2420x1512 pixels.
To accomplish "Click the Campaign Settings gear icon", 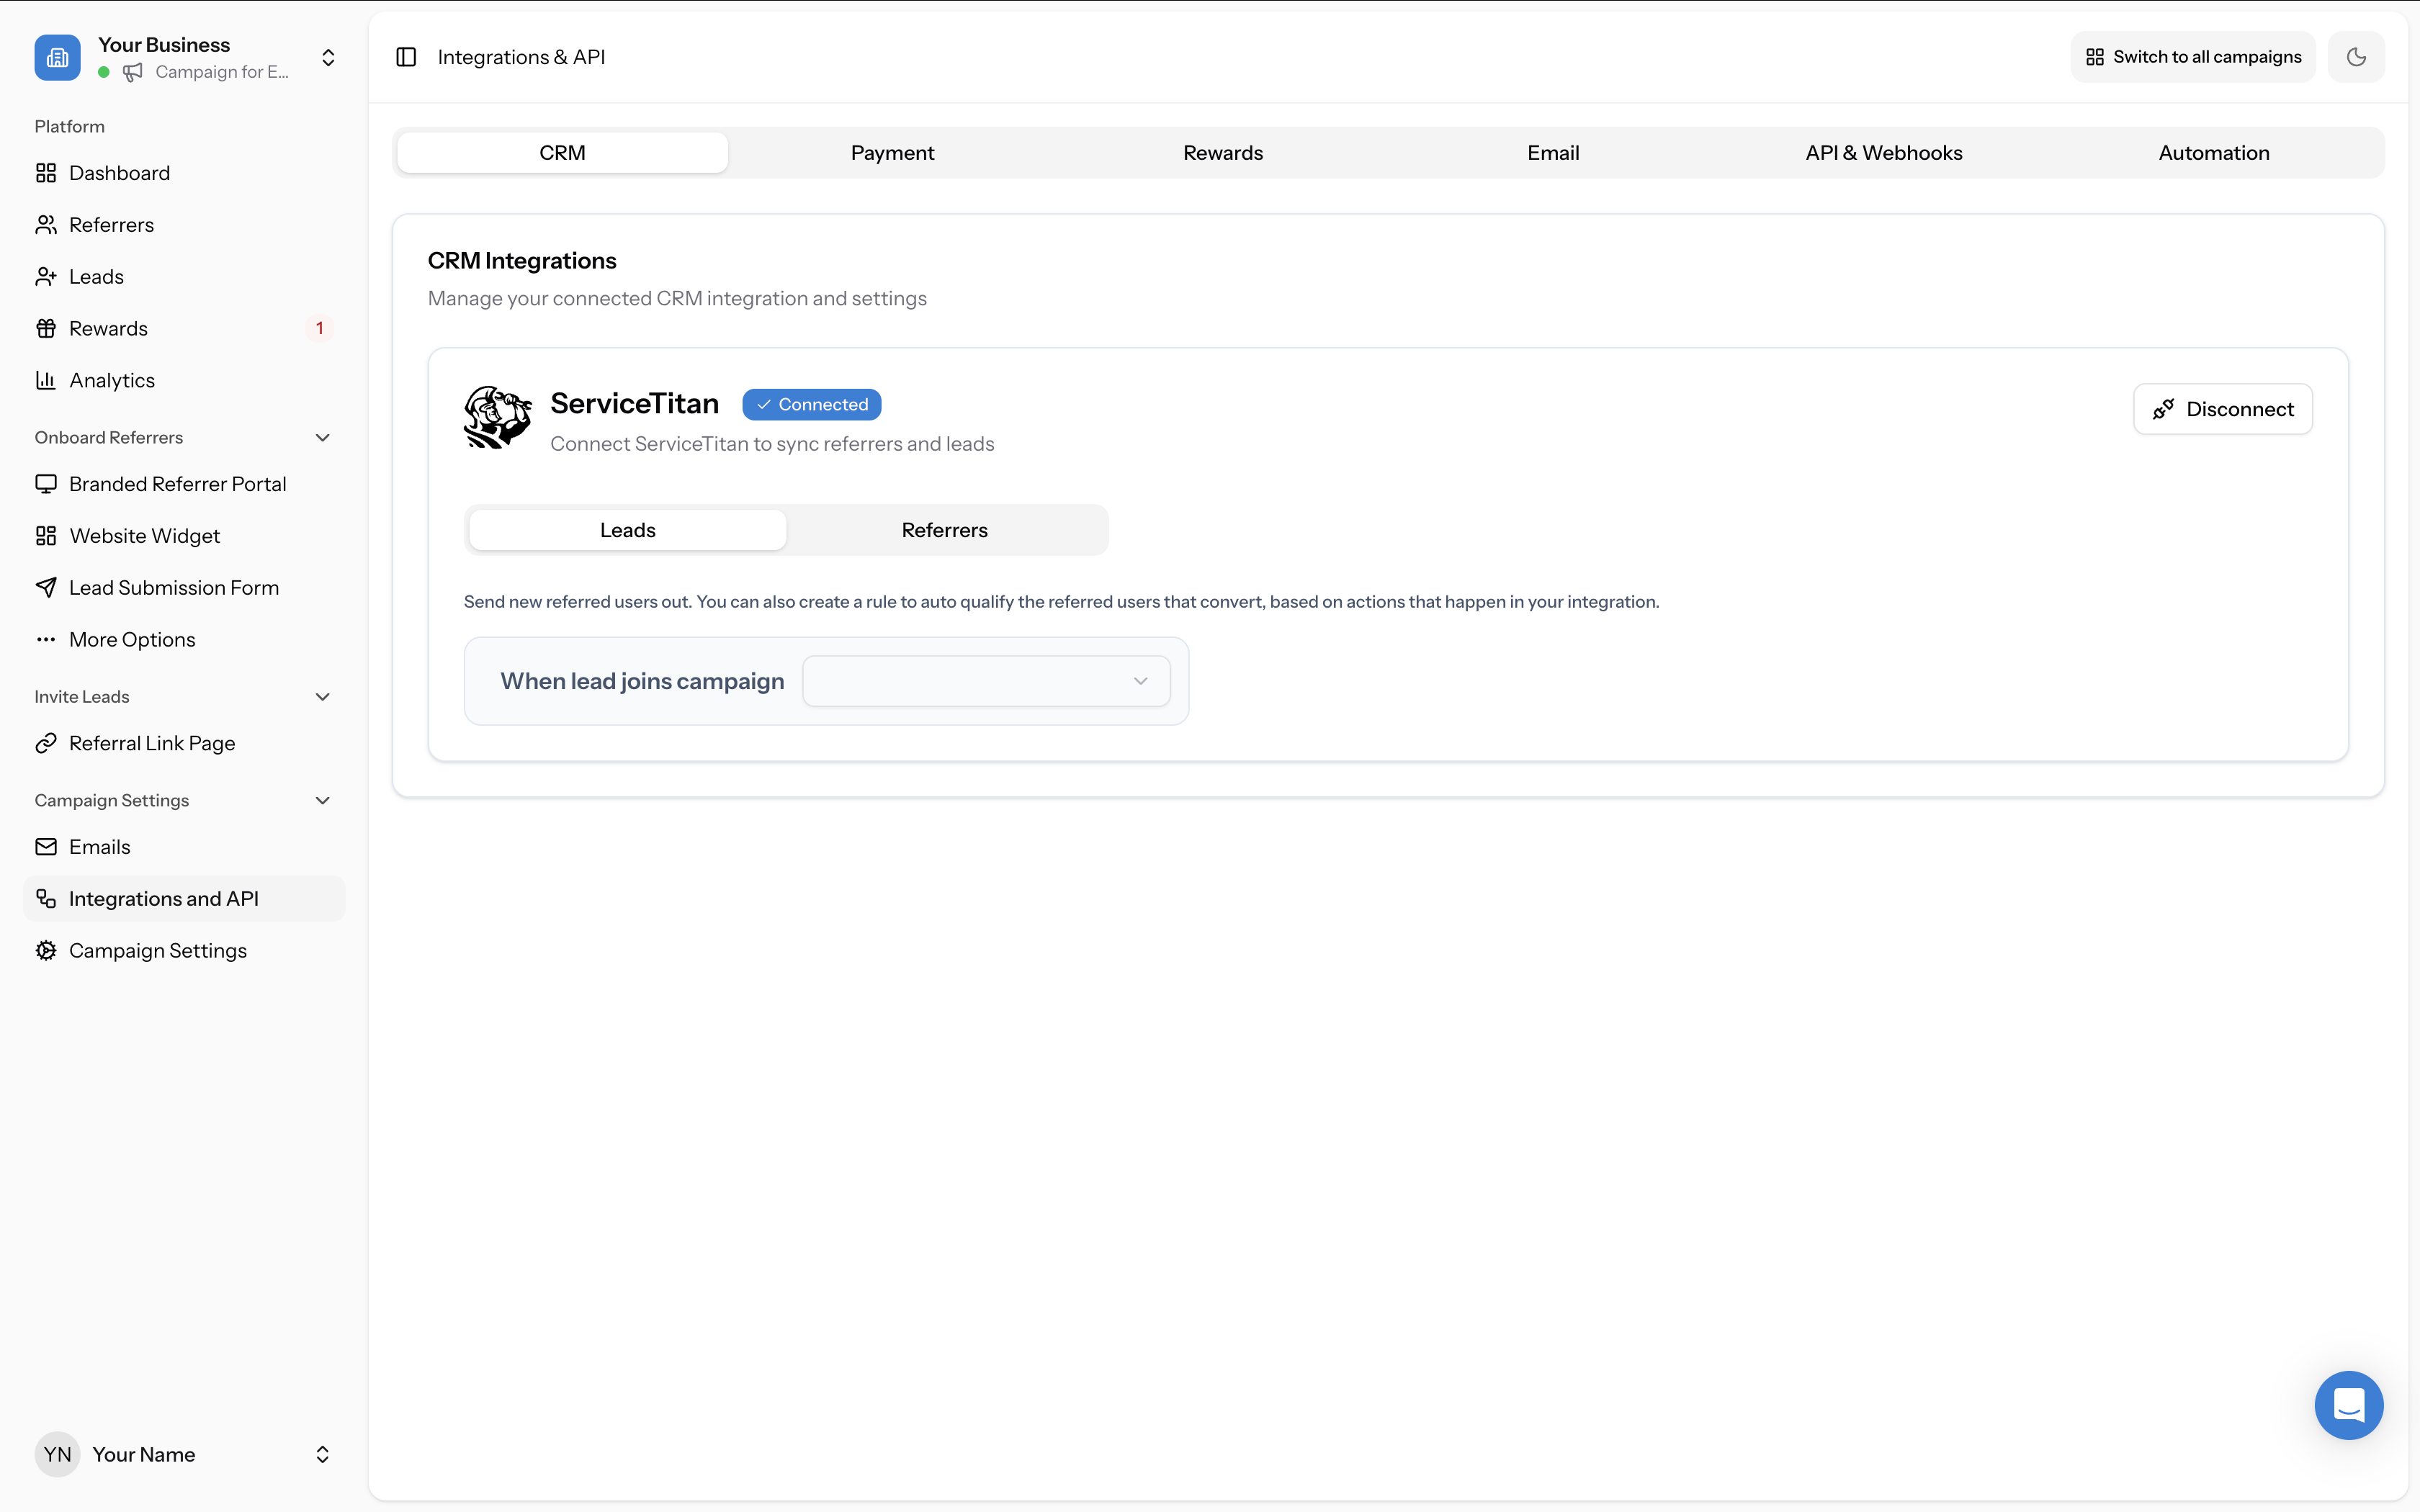I will pyautogui.click(x=46, y=950).
